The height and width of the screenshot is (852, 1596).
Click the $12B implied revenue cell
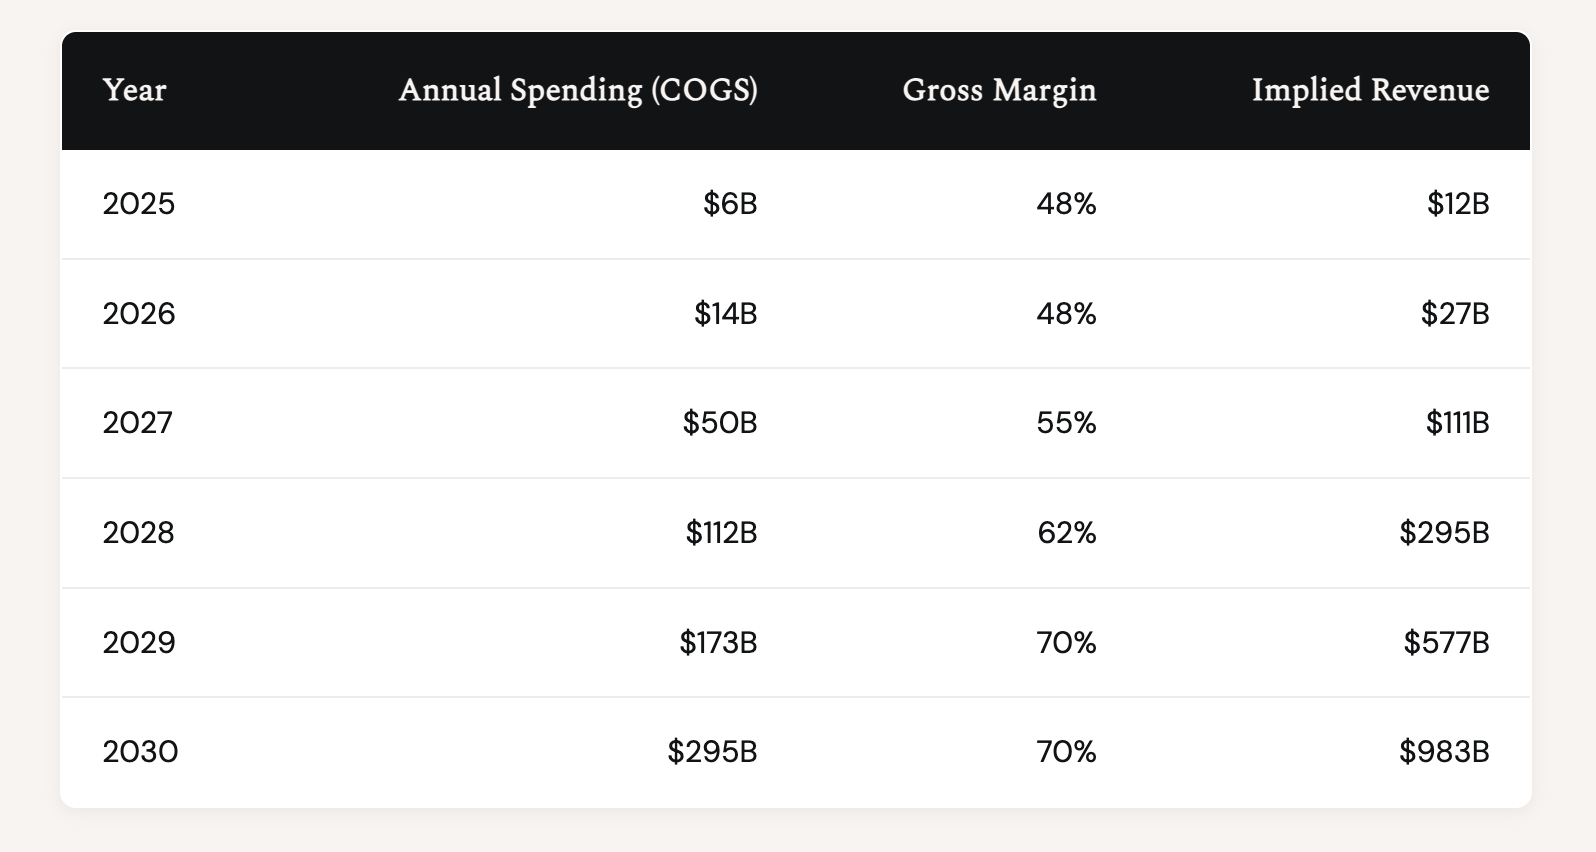(x=1458, y=205)
